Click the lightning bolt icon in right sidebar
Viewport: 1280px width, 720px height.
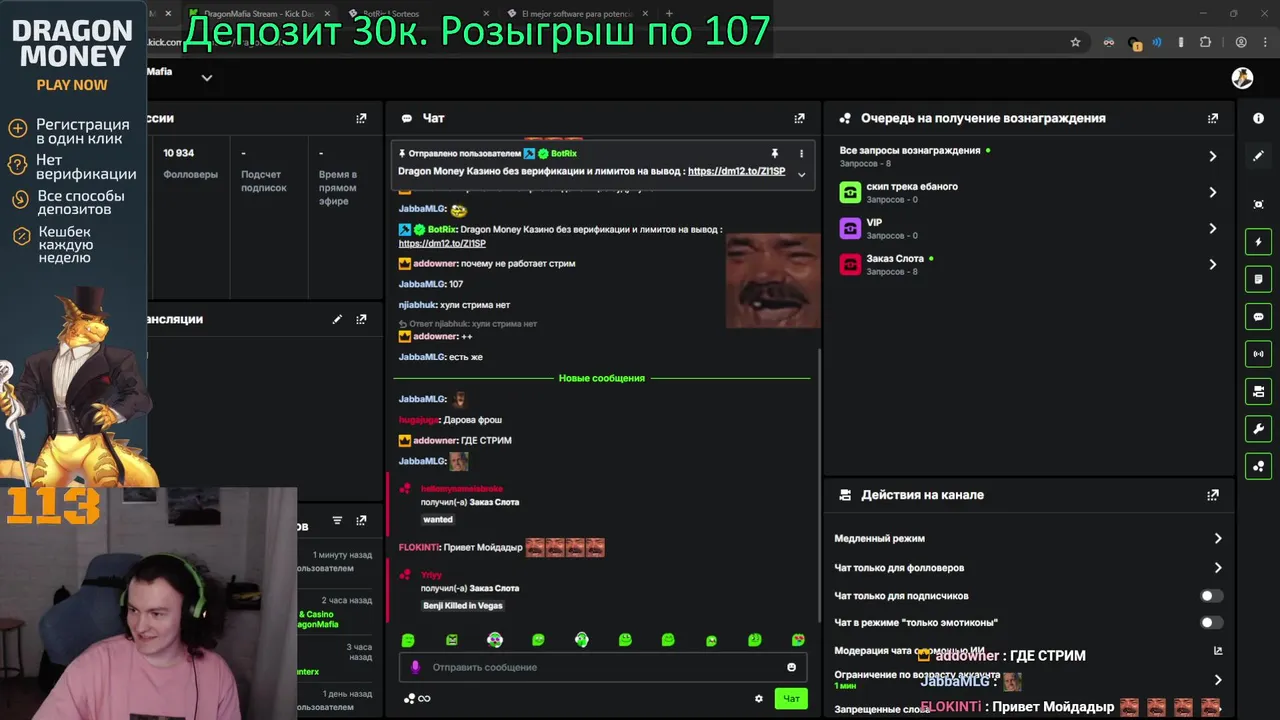click(x=1258, y=242)
